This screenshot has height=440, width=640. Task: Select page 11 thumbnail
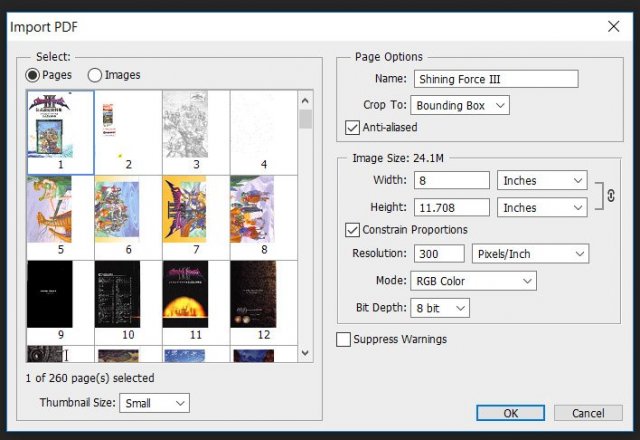[x=196, y=302]
